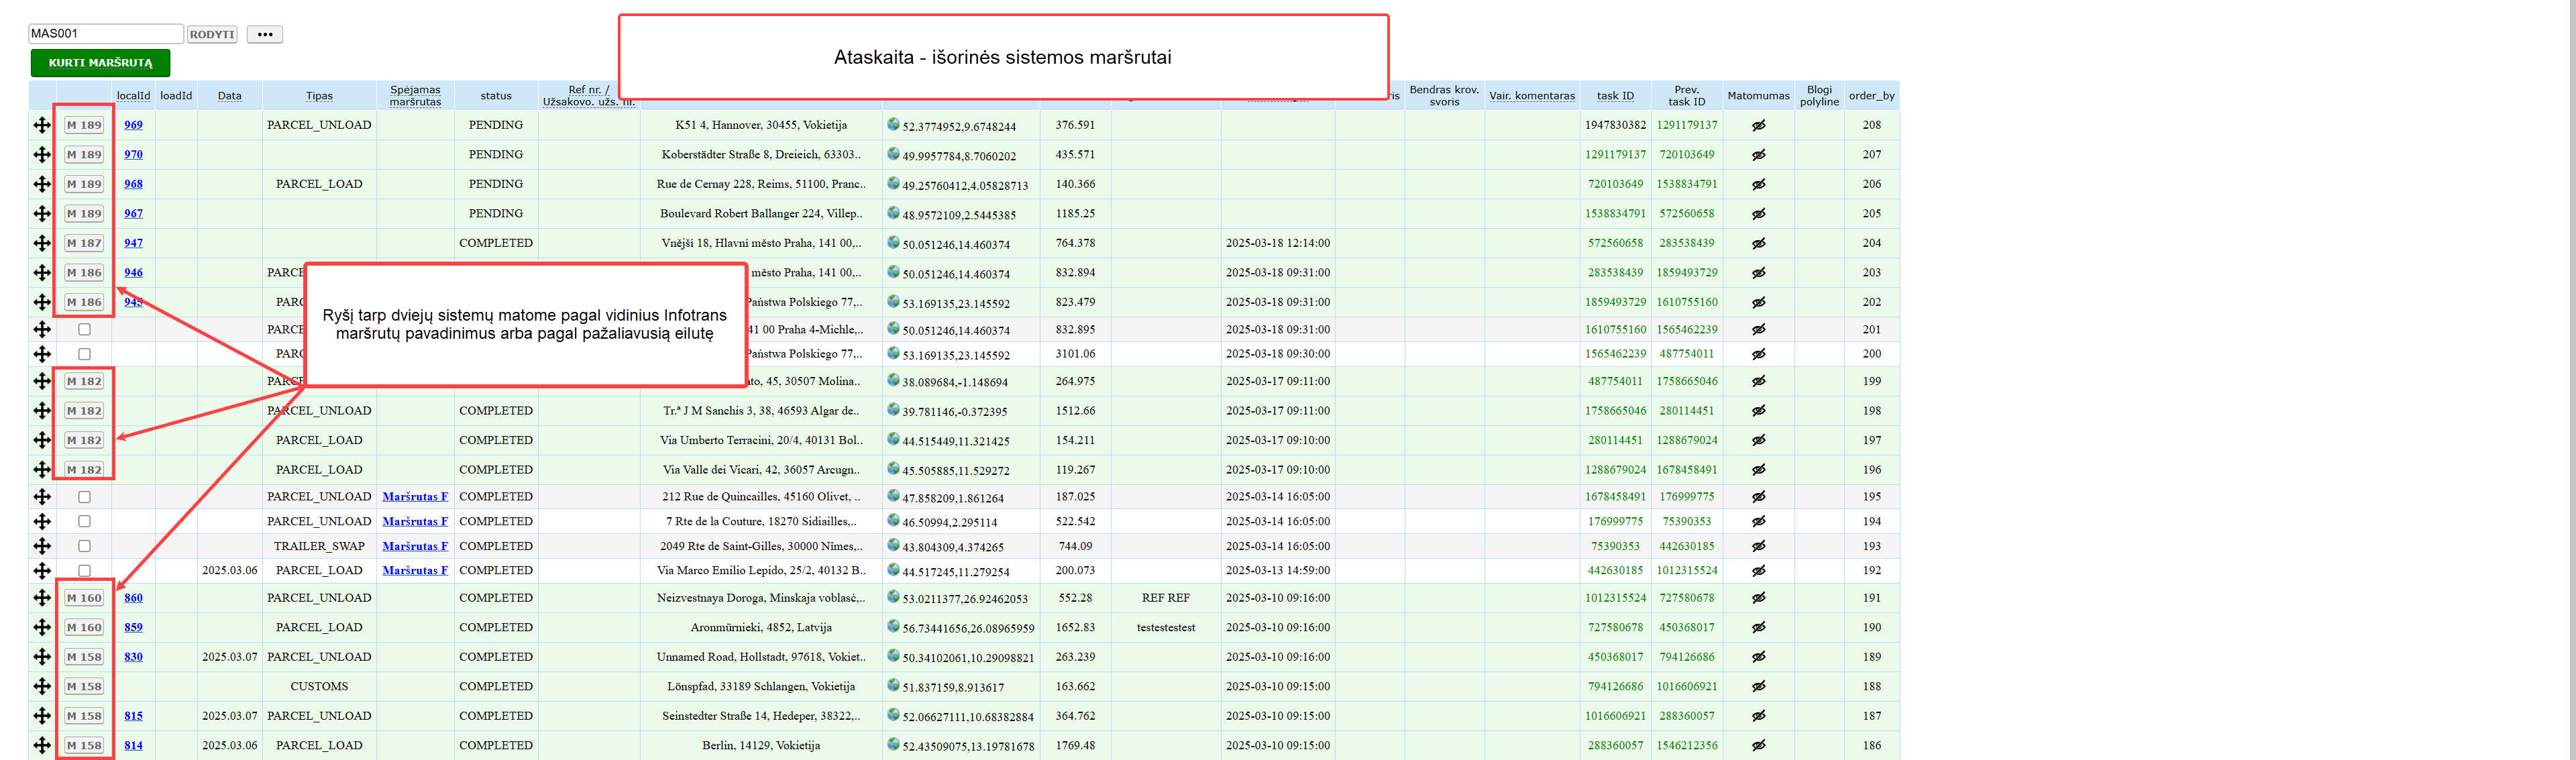Click the localId column header
Screen dimensions: 2576x760
point(133,96)
